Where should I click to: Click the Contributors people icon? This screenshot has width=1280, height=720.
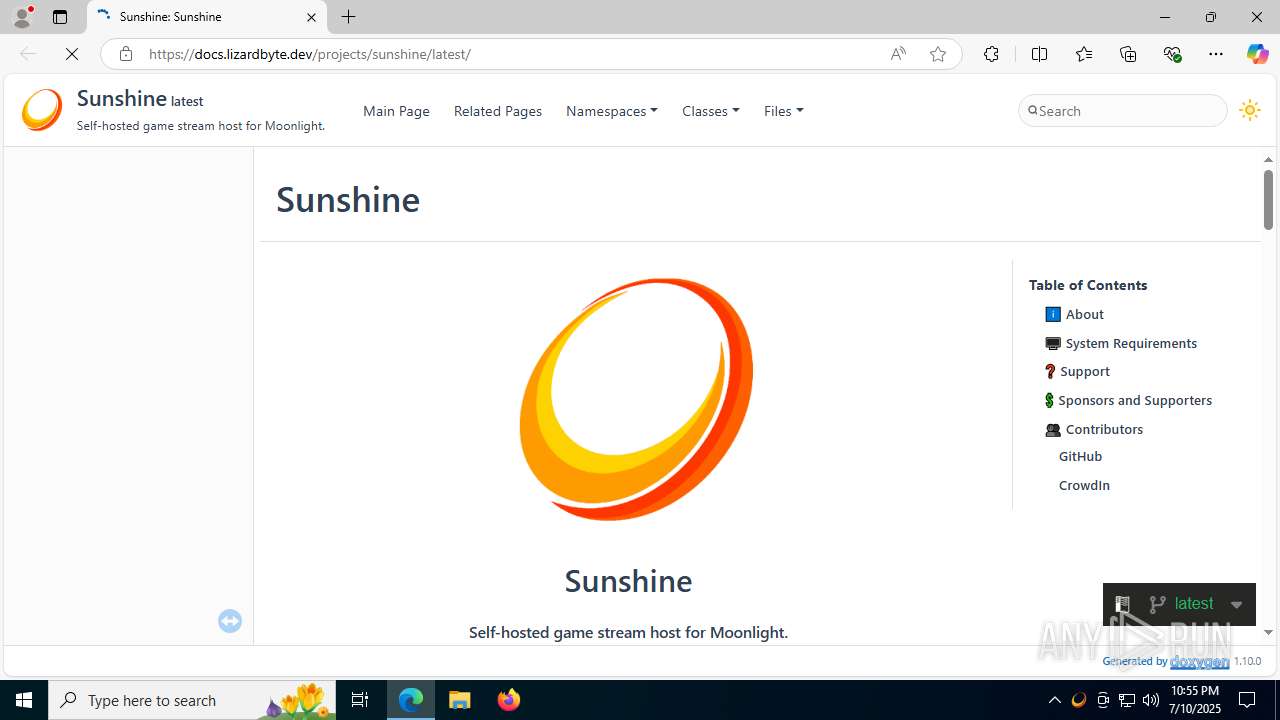point(1053,429)
